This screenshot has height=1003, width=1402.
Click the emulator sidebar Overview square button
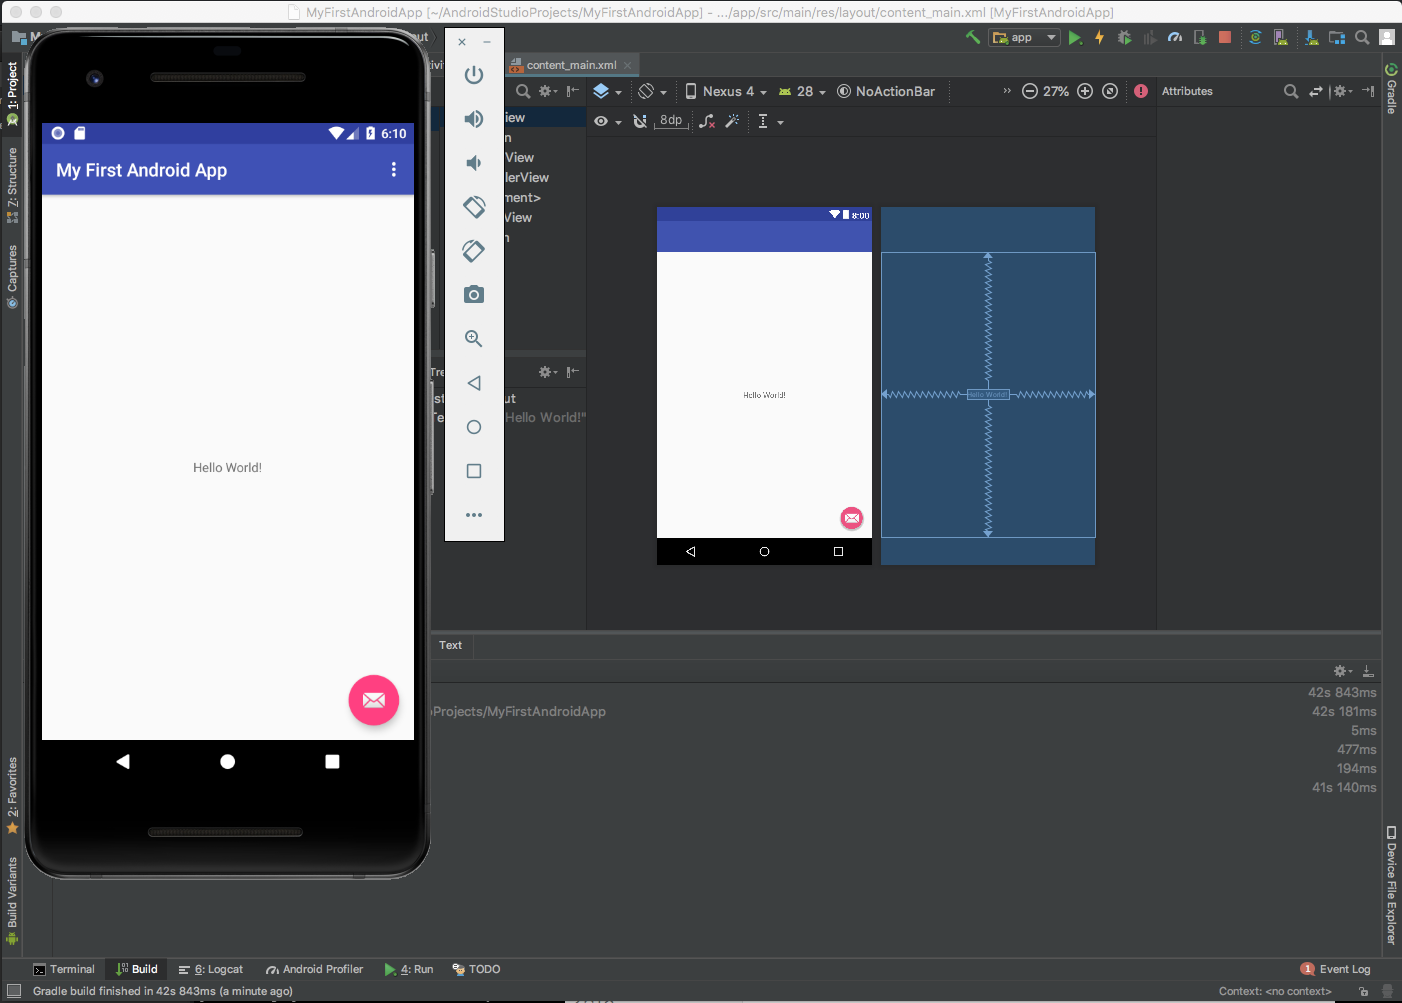(x=474, y=471)
